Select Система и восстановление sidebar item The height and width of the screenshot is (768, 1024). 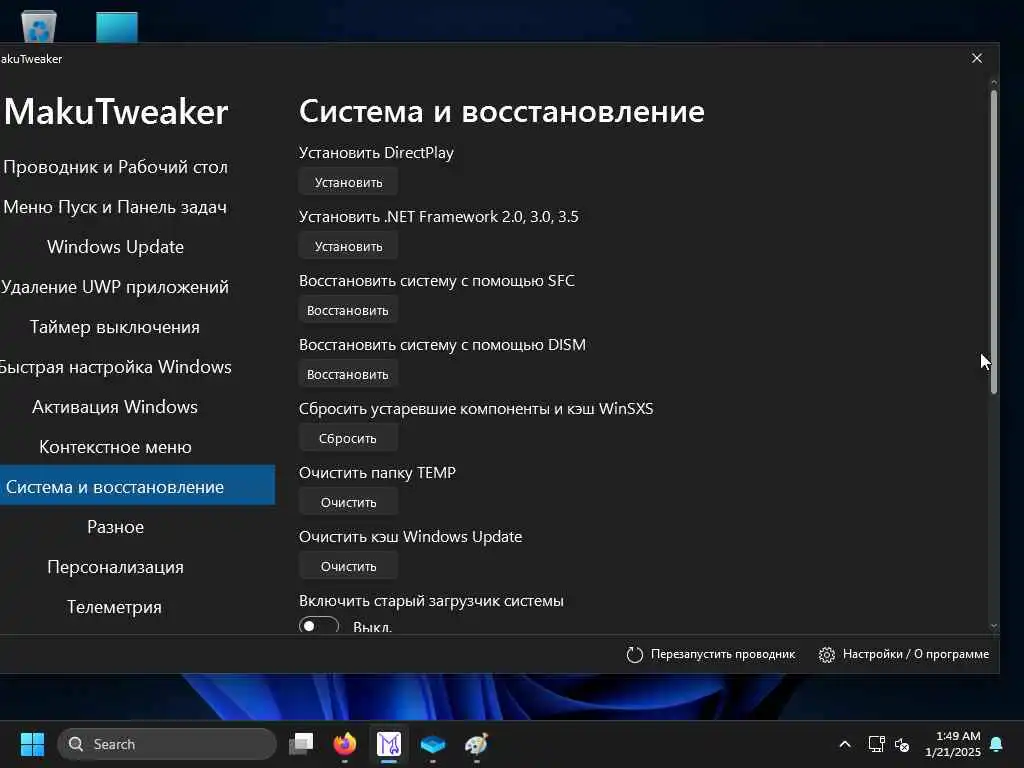pyautogui.click(x=137, y=485)
